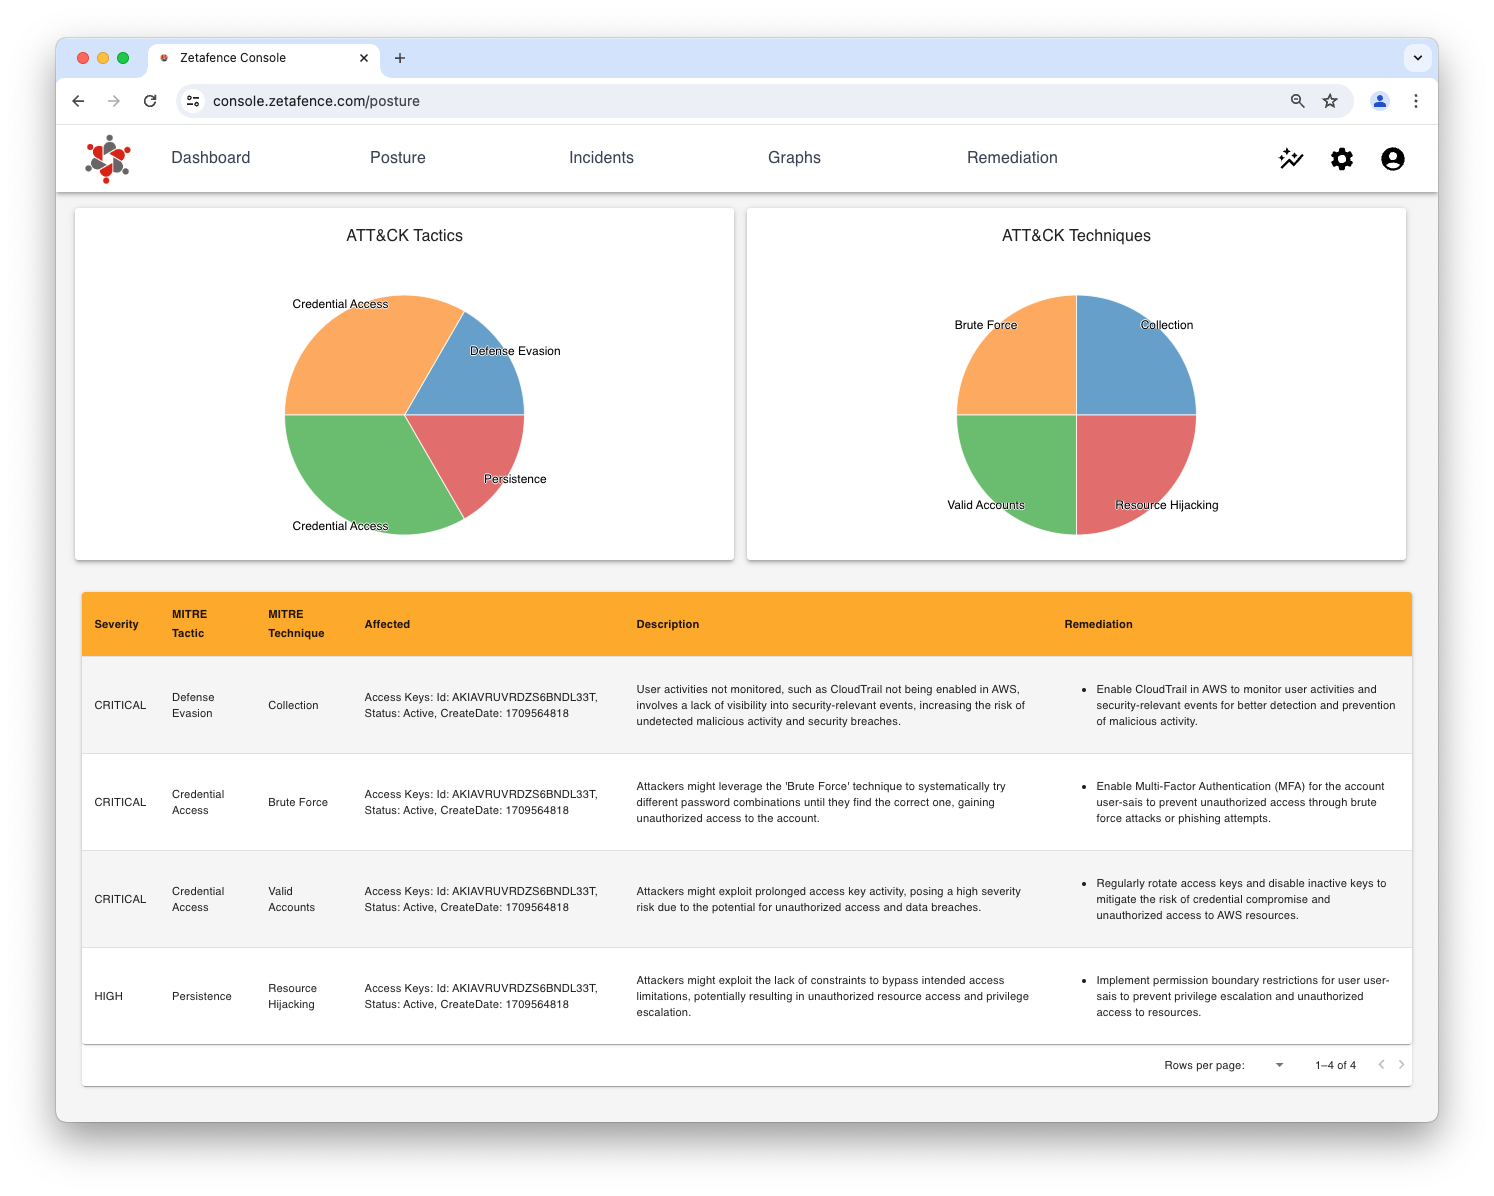Expand the tab search chevron dropdown
Screen dimensions: 1494x1196
pyautogui.click(x=1418, y=58)
